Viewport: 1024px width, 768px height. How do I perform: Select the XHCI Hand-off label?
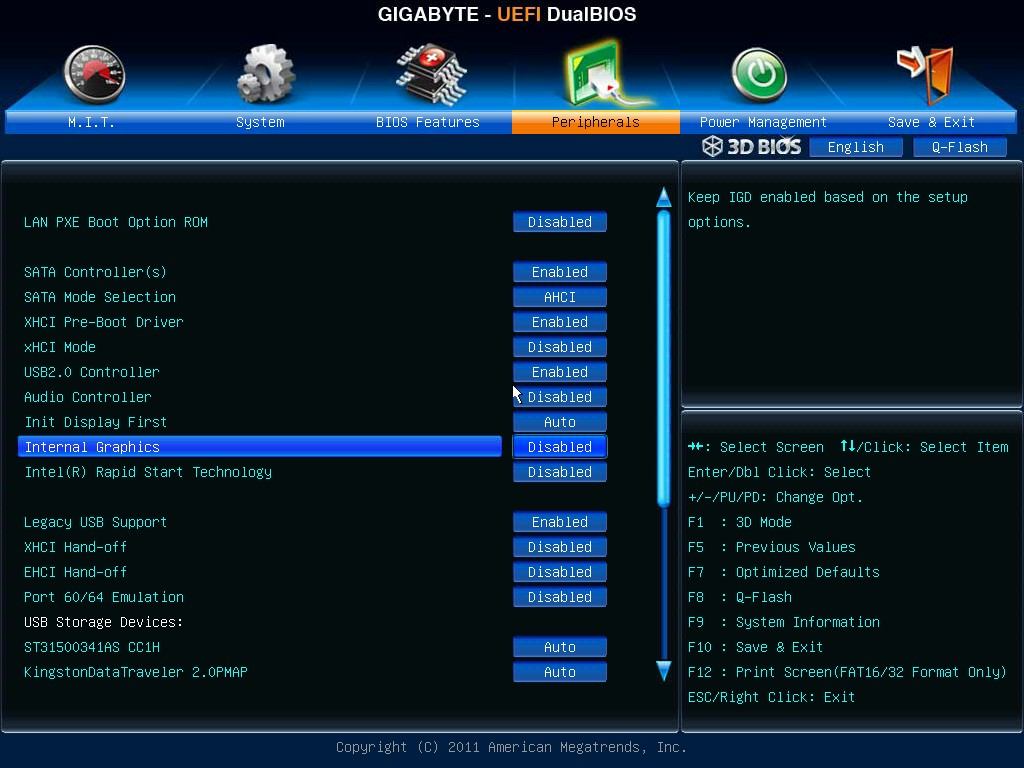pyautogui.click(x=75, y=547)
